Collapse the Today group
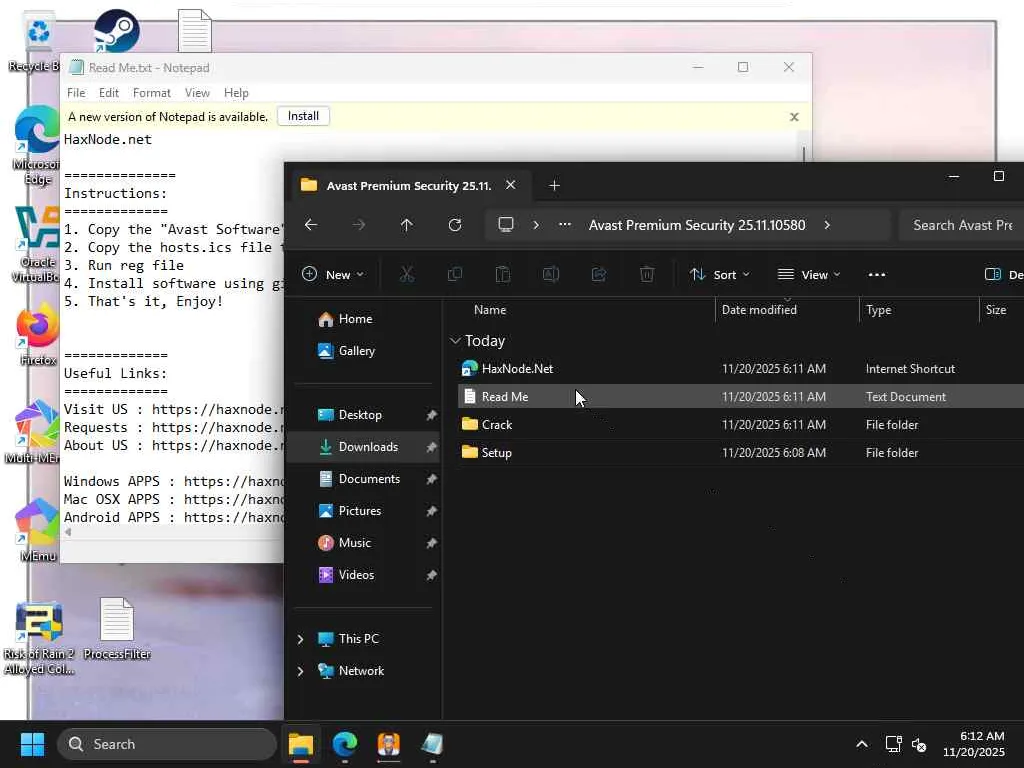Screen dimensions: 1024x768 click(455, 340)
